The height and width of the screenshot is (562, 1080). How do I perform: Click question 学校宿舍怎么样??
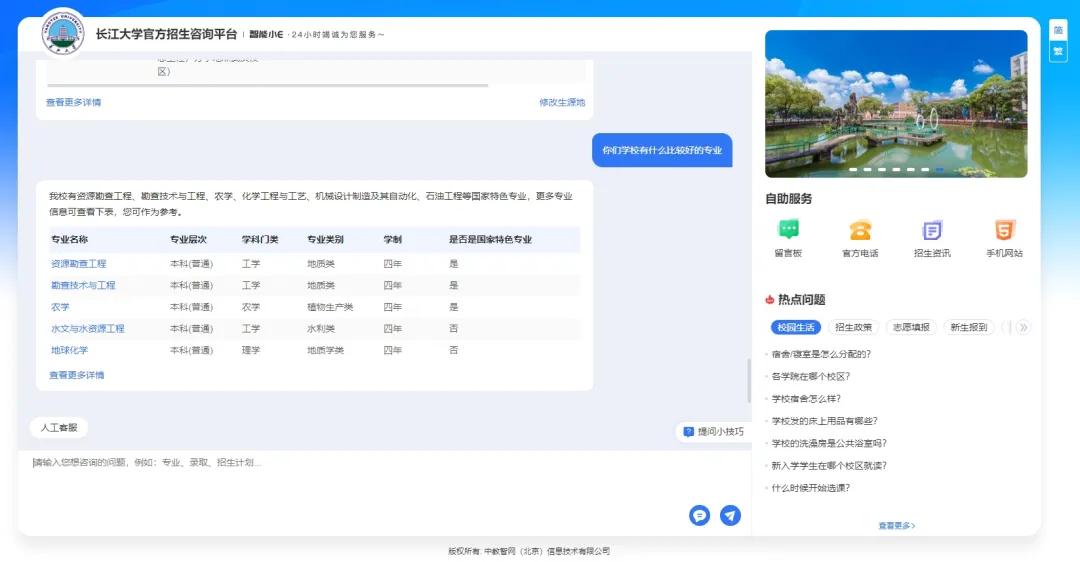click(806, 399)
